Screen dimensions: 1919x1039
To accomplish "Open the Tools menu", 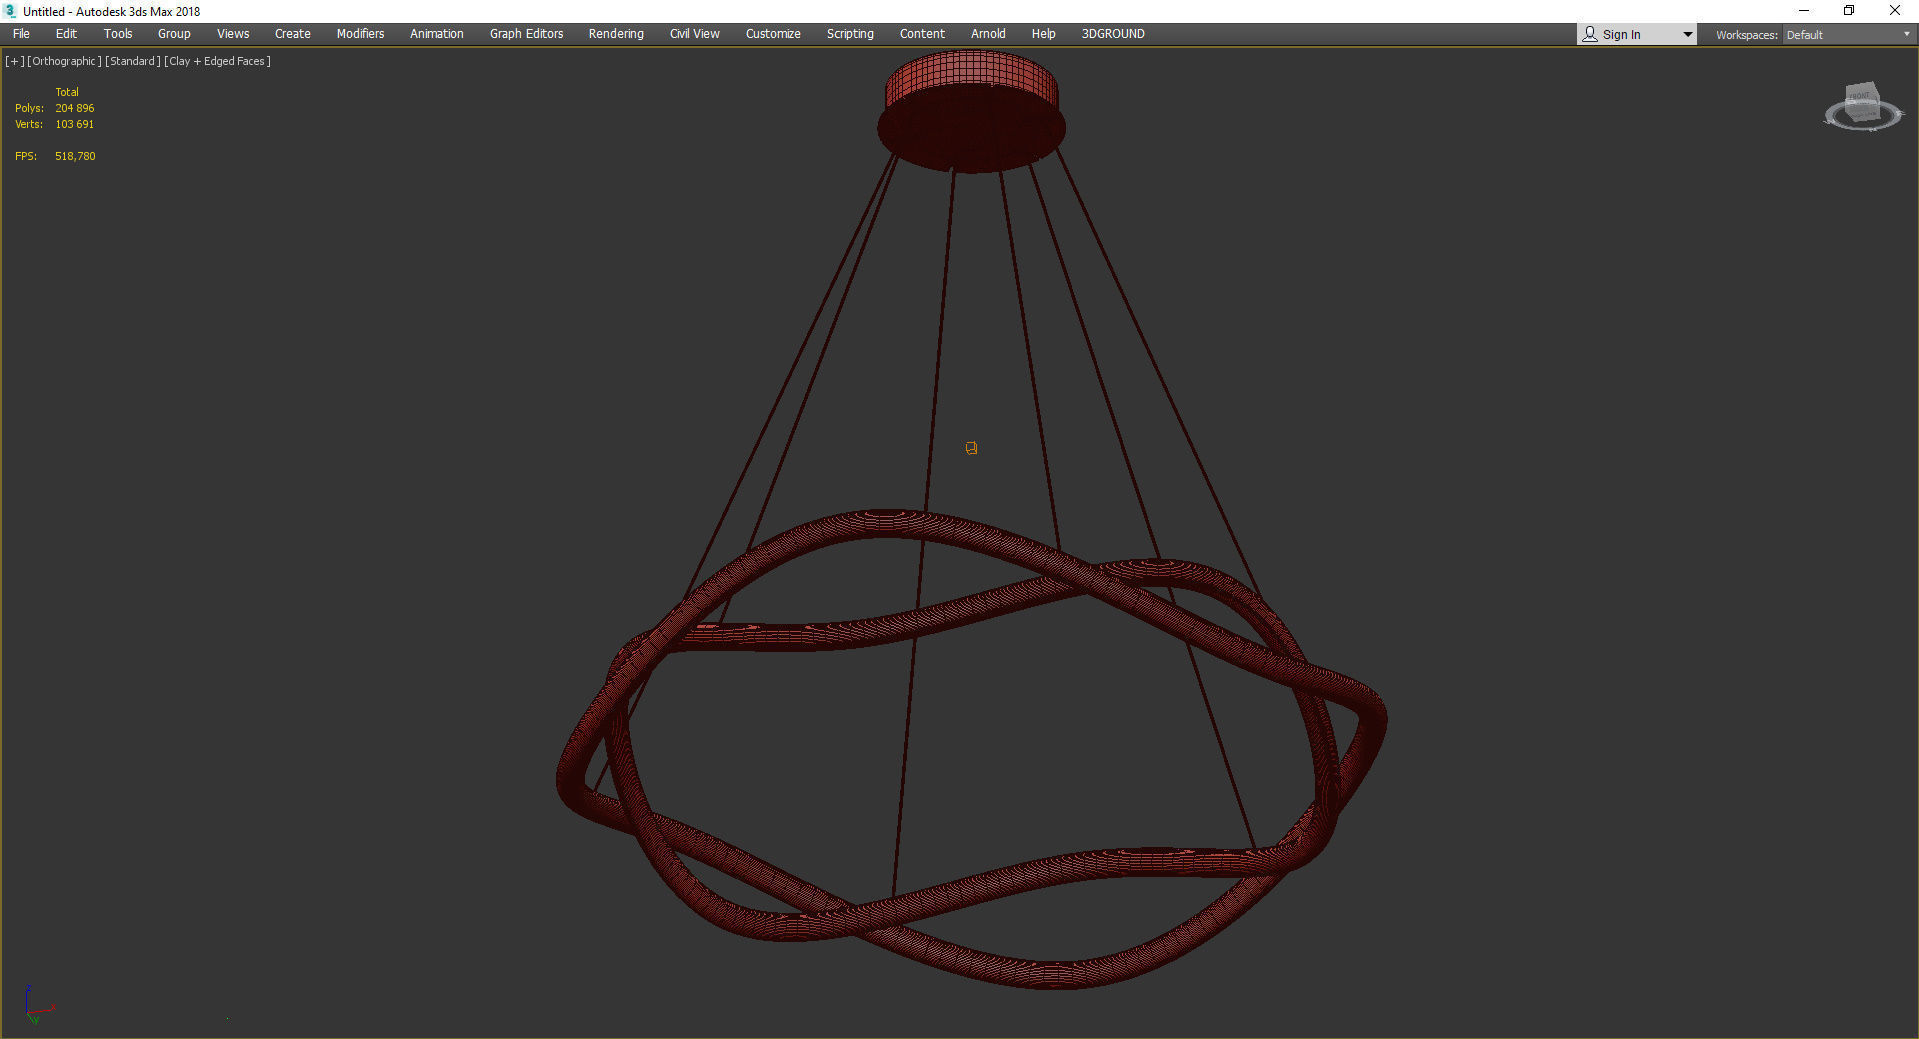I will click(x=118, y=34).
